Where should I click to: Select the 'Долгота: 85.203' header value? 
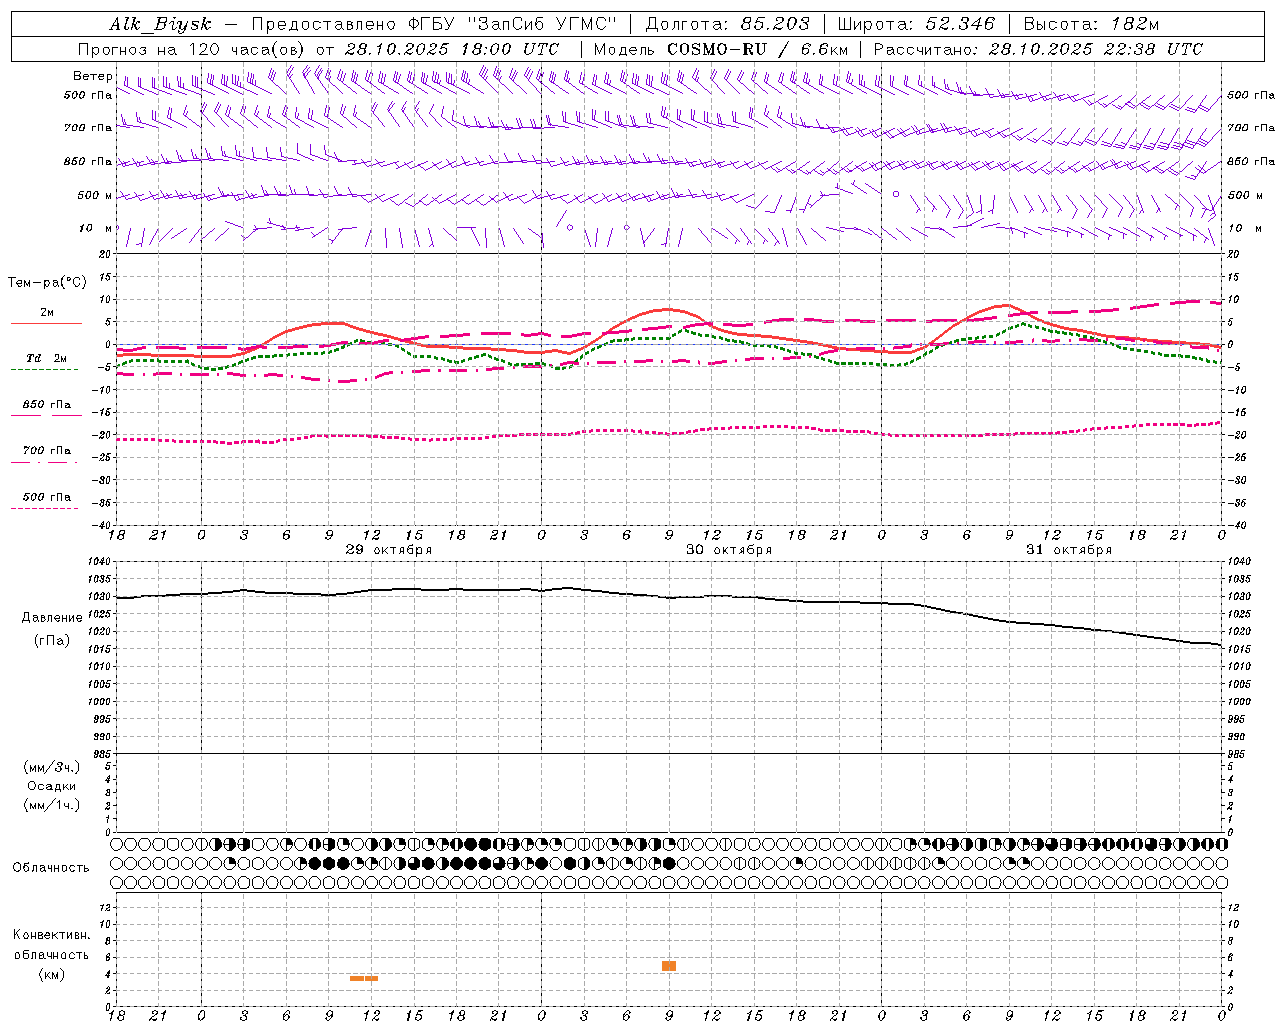point(728,24)
